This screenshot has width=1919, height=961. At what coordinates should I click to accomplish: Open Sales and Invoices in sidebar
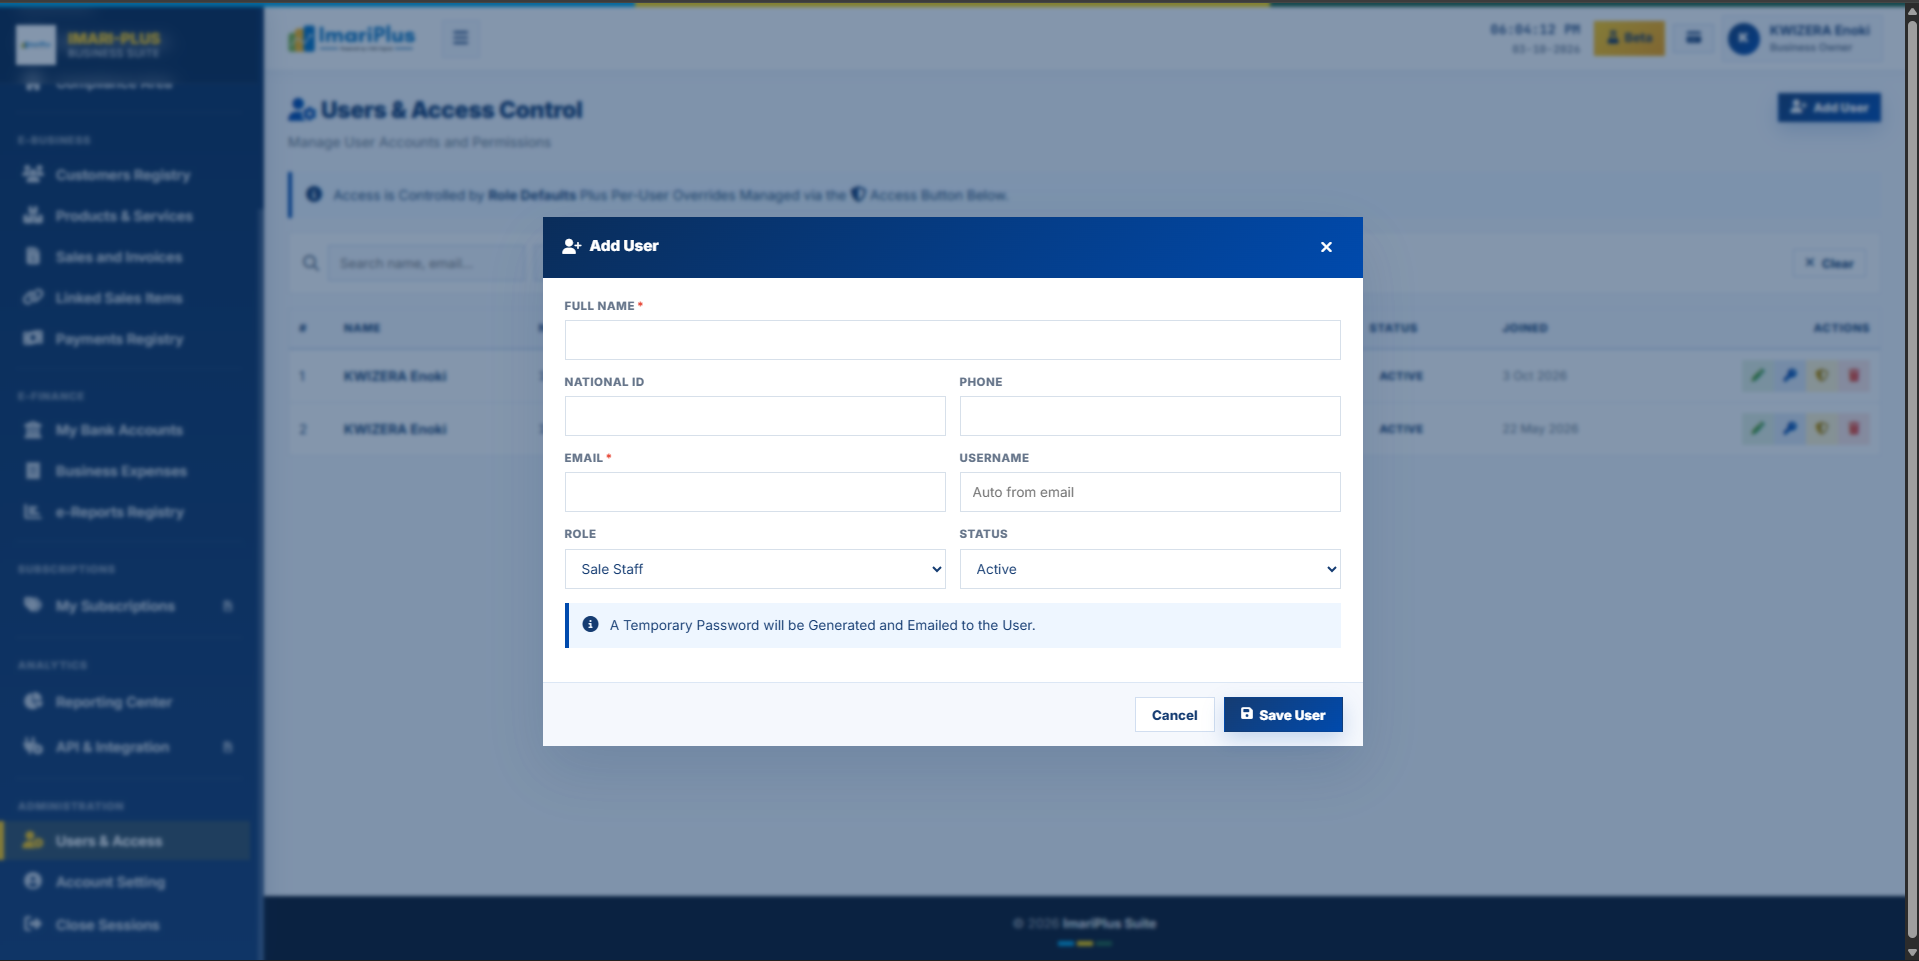[x=125, y=257]
